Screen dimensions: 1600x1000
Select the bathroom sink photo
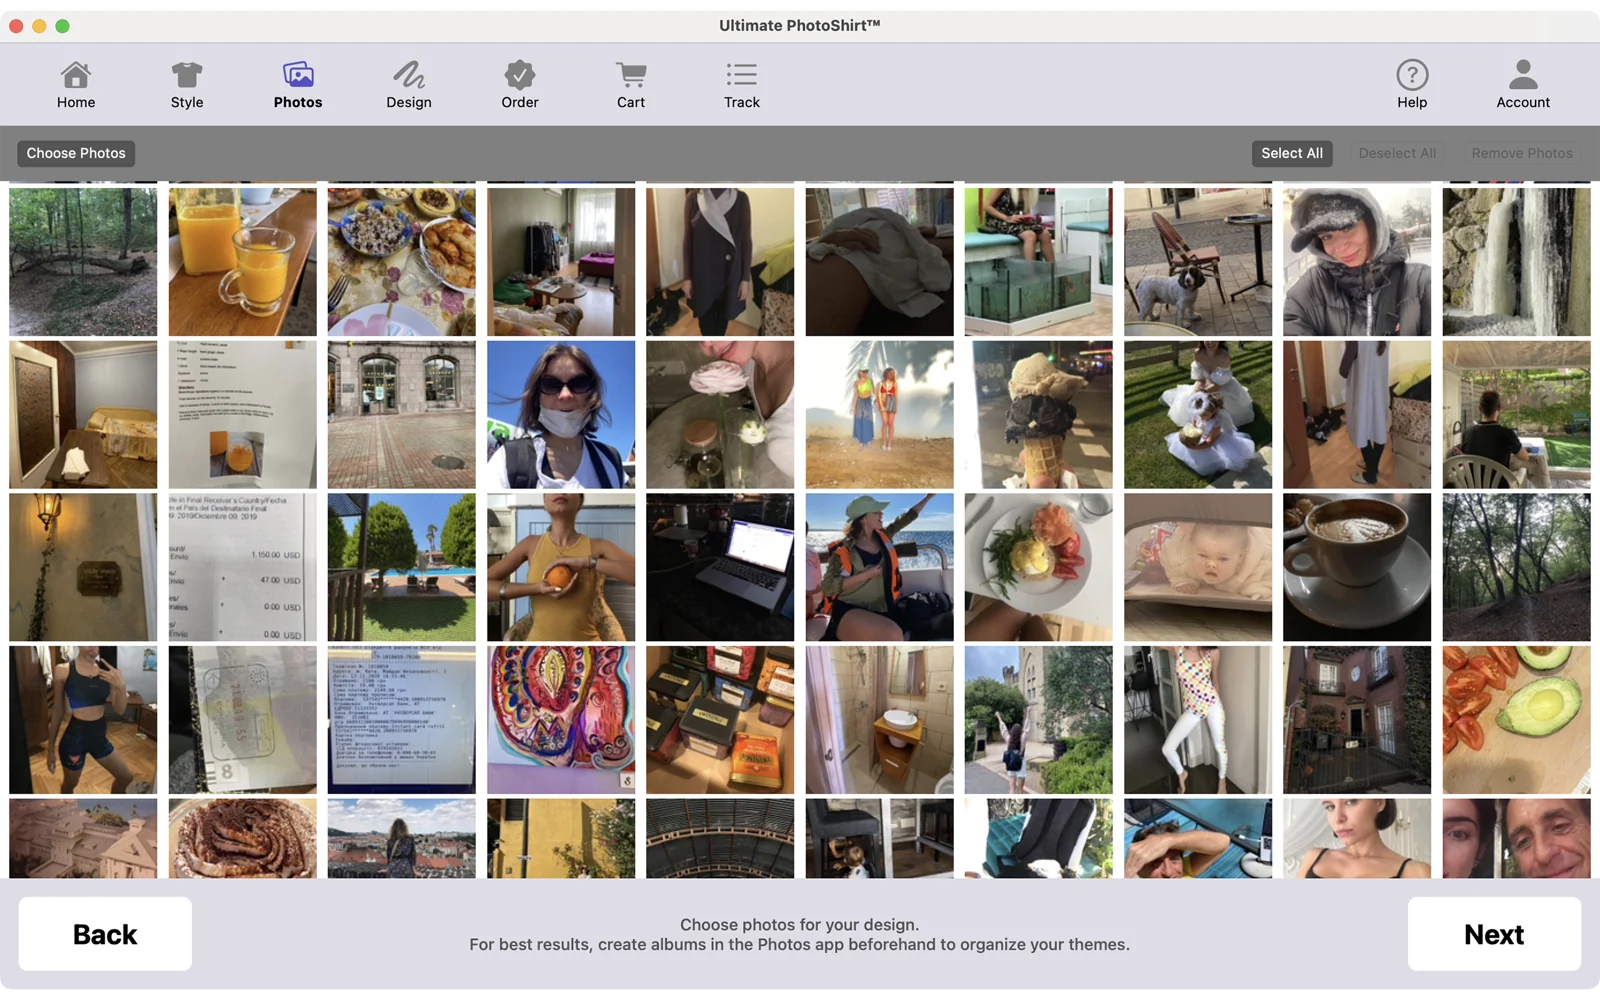[879, 720]
